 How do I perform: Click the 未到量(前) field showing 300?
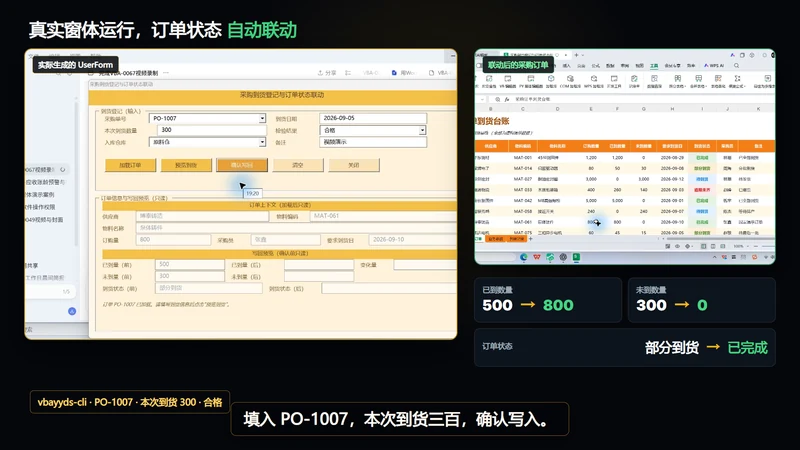pyautogui.click(x=189, y=277)
